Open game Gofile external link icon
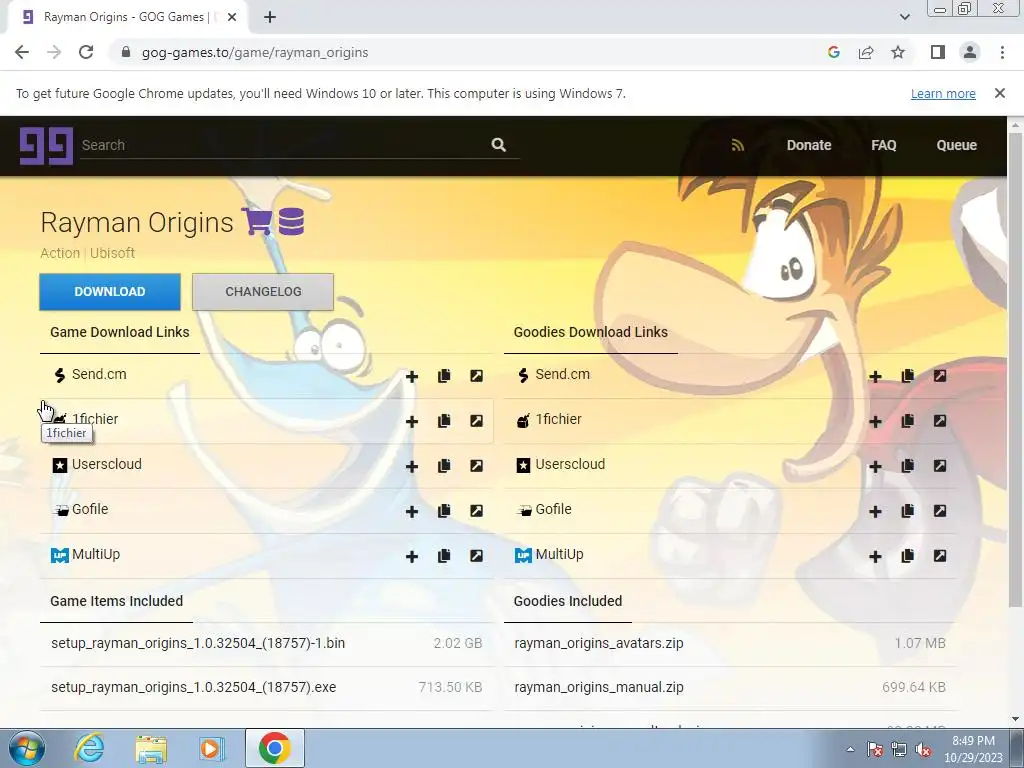The image size is (1024, 768). click(477, 511)
